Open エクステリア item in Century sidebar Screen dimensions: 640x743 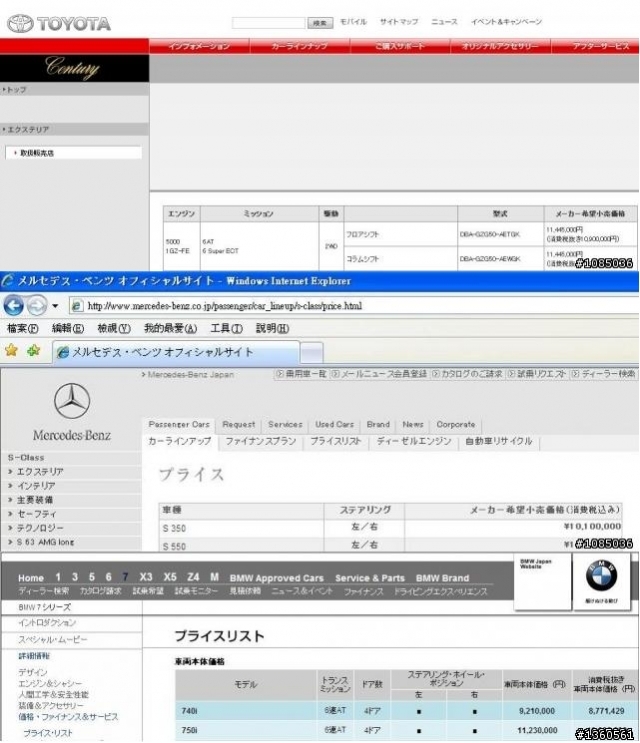pyautogui.click(x=74, y=129)
